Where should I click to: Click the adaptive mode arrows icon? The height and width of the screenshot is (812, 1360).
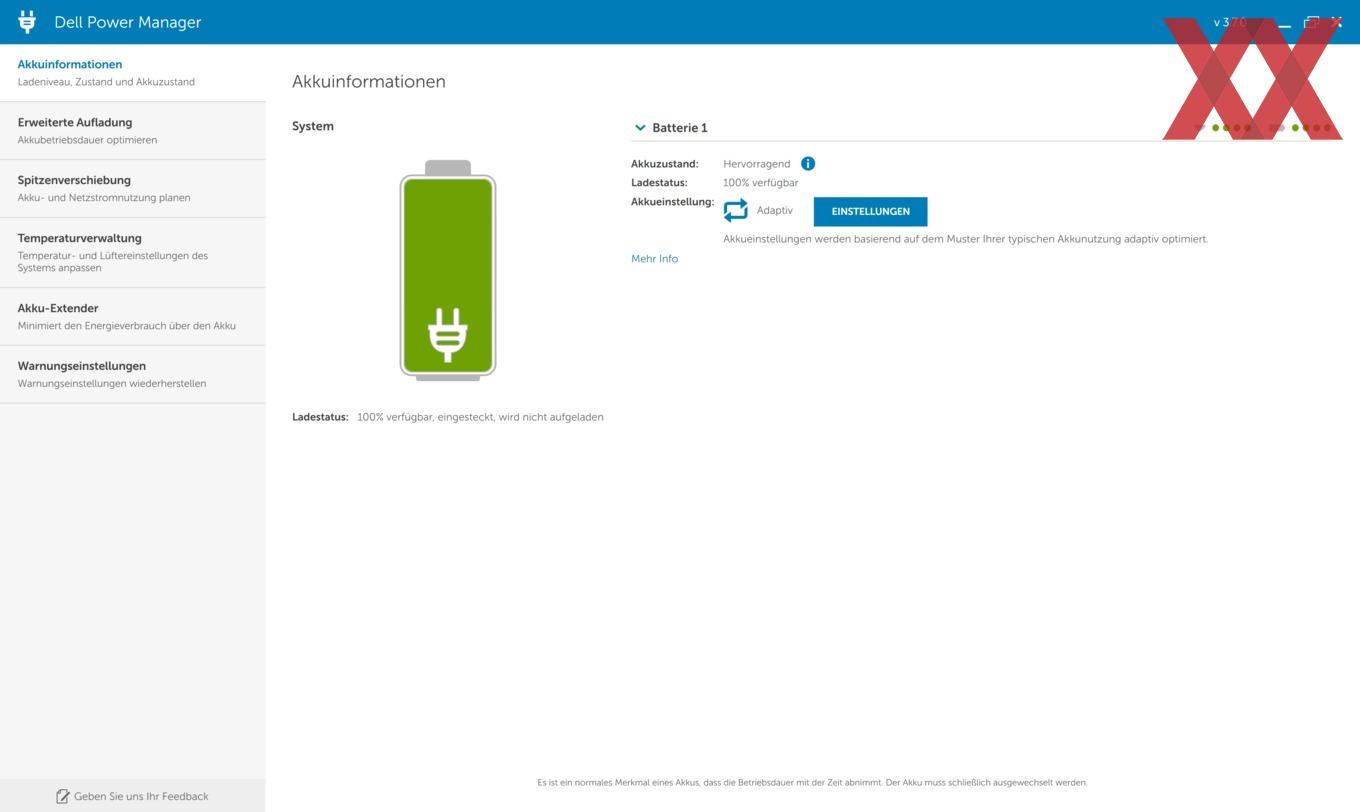coord(736,210)
